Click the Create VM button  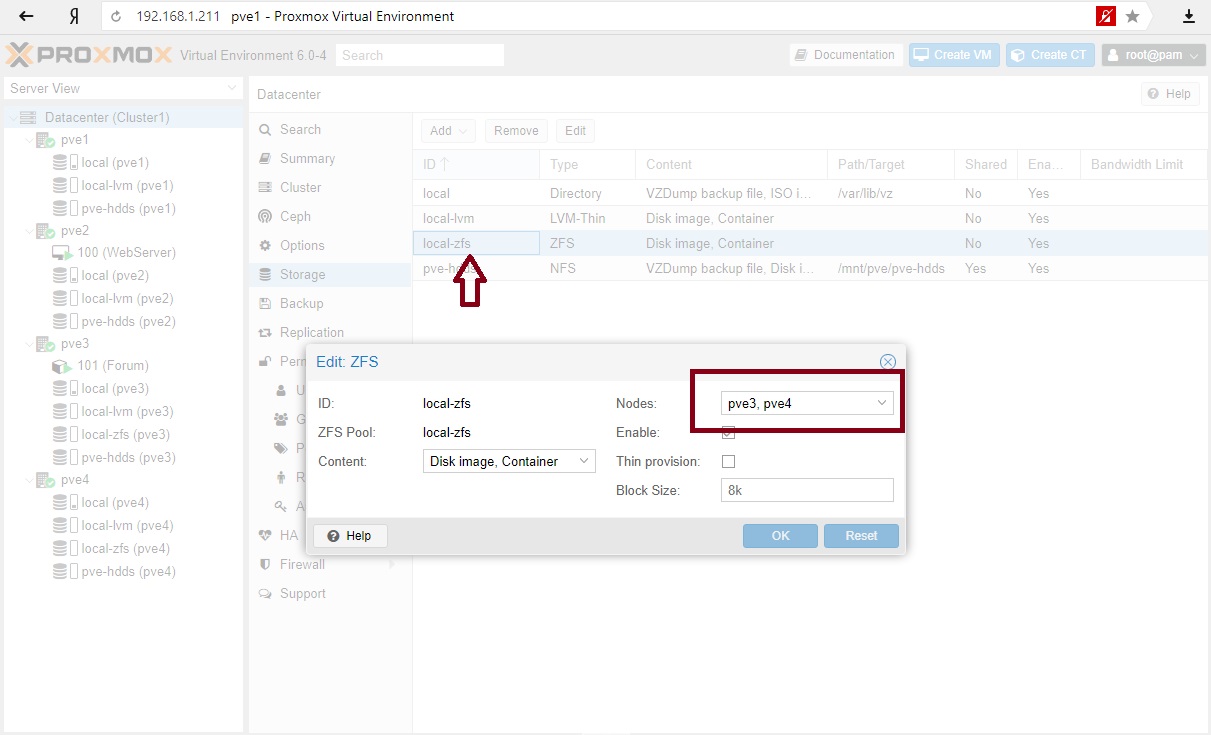click(x=954, y=55)
